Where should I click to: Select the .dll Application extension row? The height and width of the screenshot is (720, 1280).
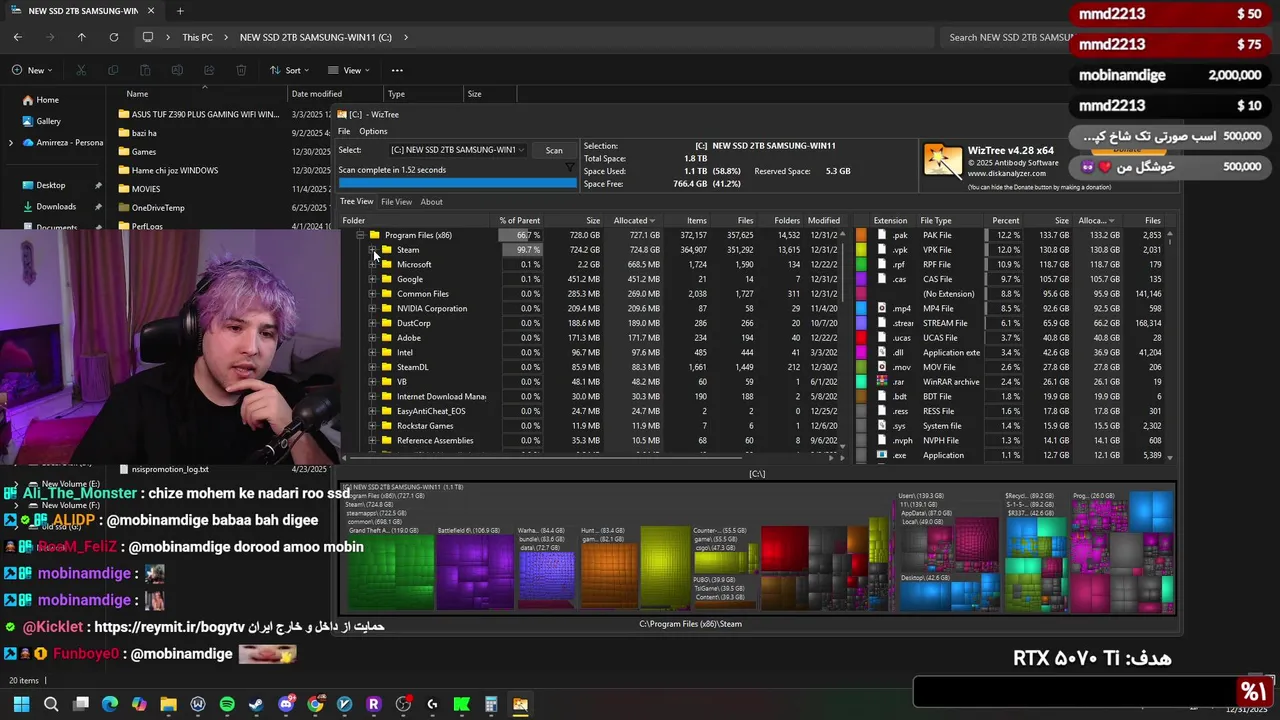pyautogui.click(x=1012, y=352)
